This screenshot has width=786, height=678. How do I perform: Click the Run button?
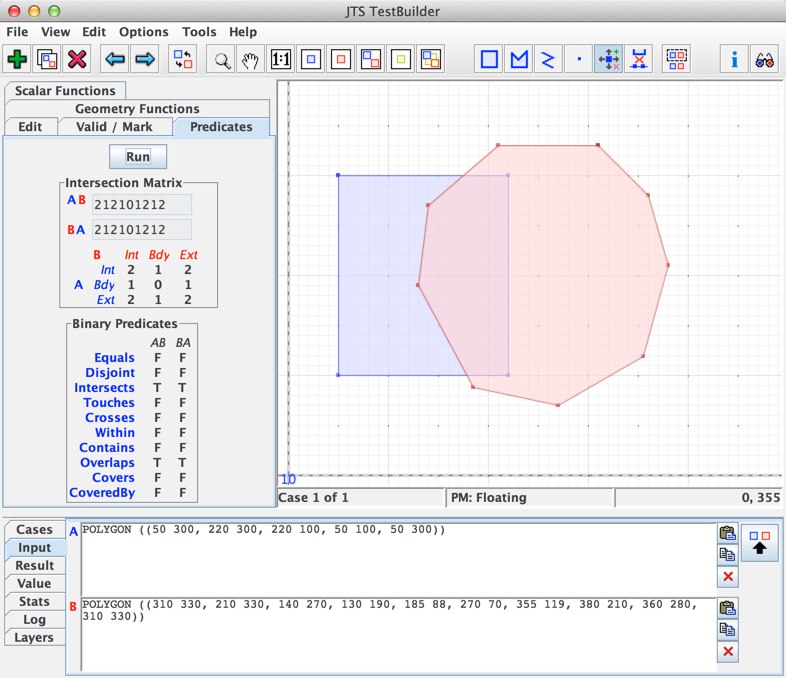click(138, 157)
